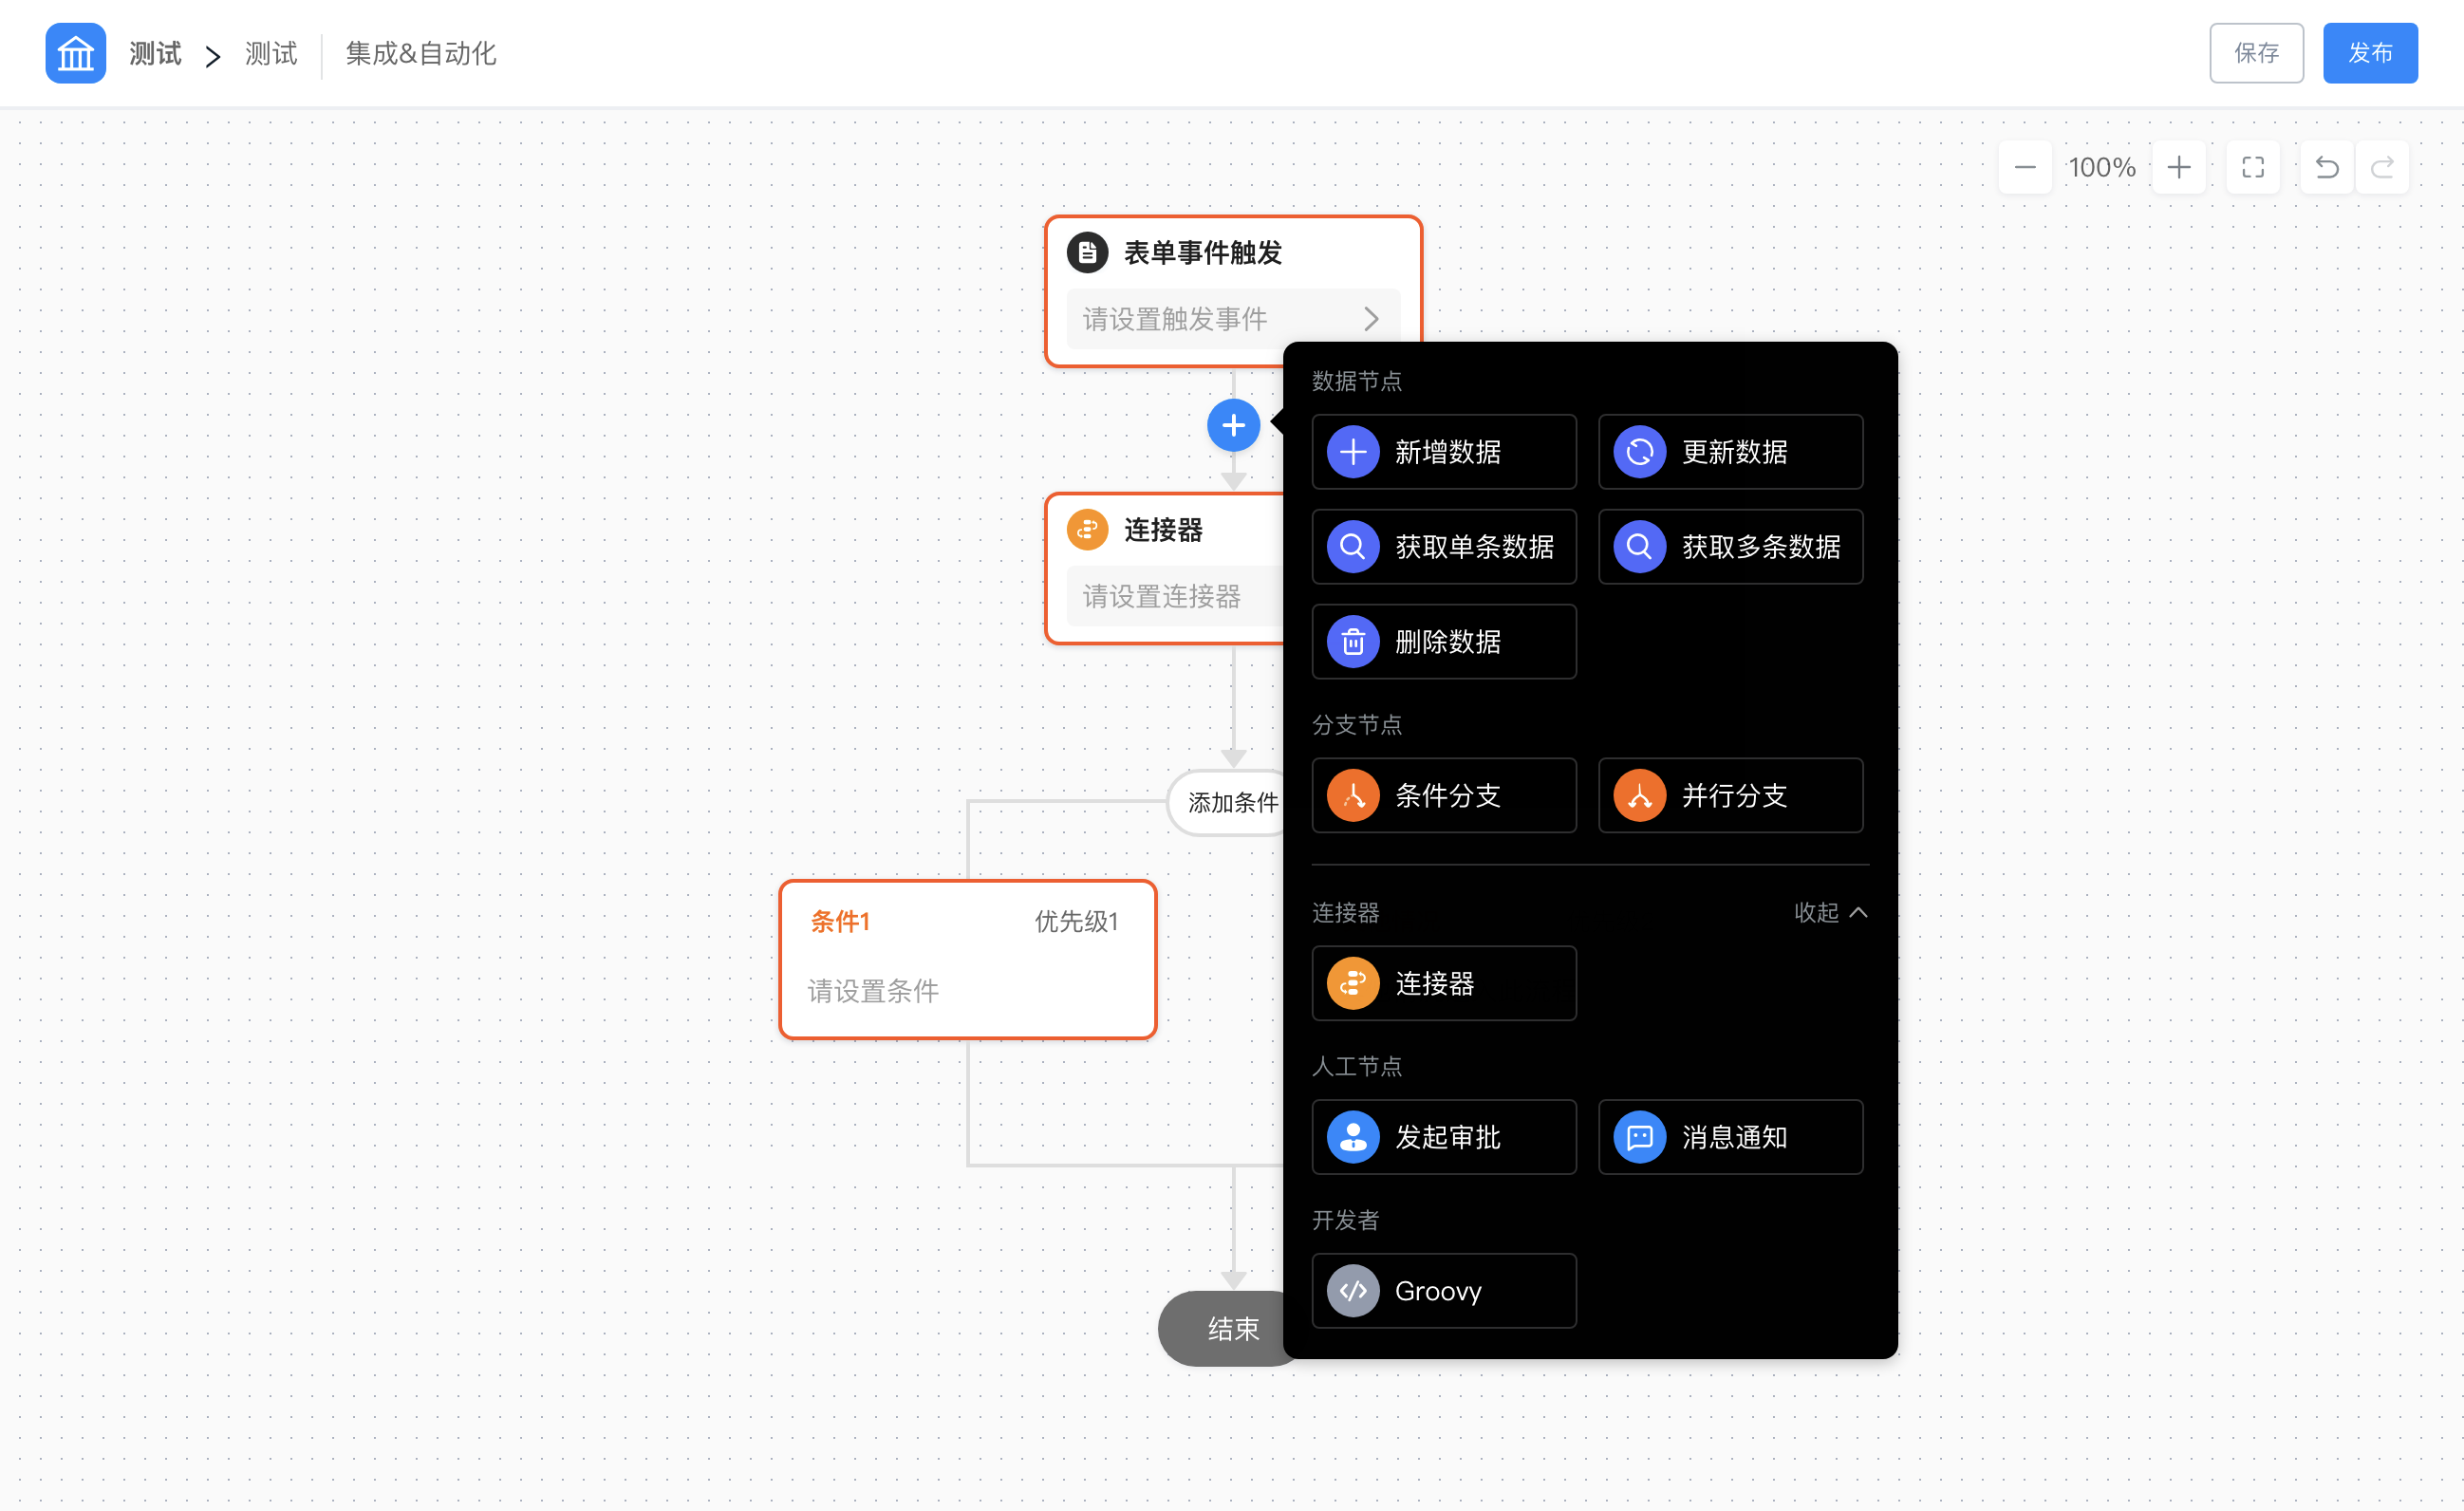This screenshot has height=1511, width=2464.
Task: Choose 条件分支 node option
Action: point(1443,795)
